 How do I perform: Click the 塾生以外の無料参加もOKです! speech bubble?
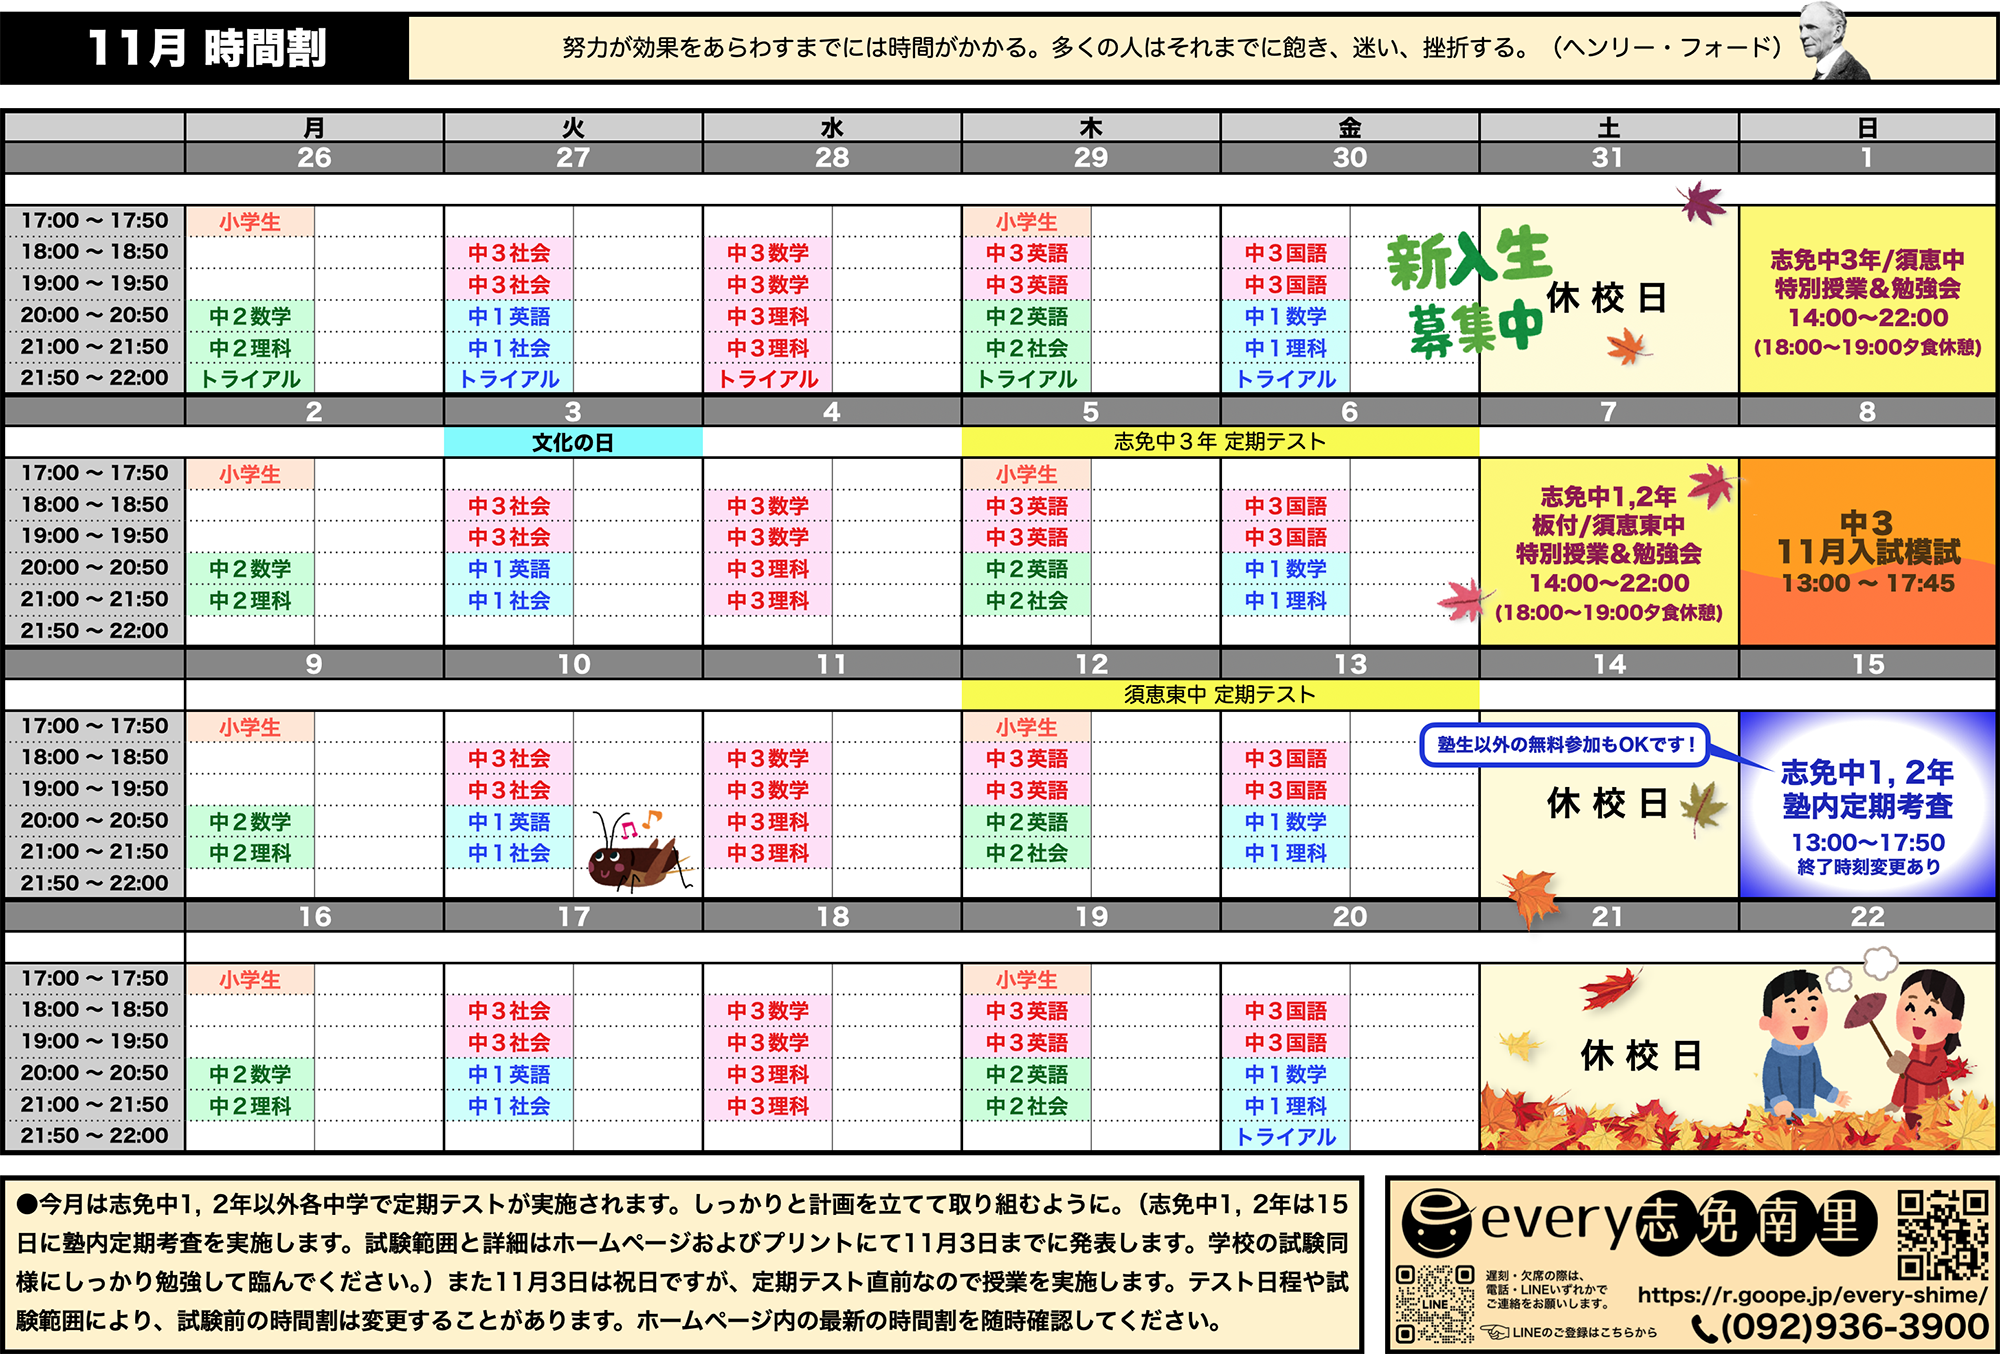tap(1566, 745)
